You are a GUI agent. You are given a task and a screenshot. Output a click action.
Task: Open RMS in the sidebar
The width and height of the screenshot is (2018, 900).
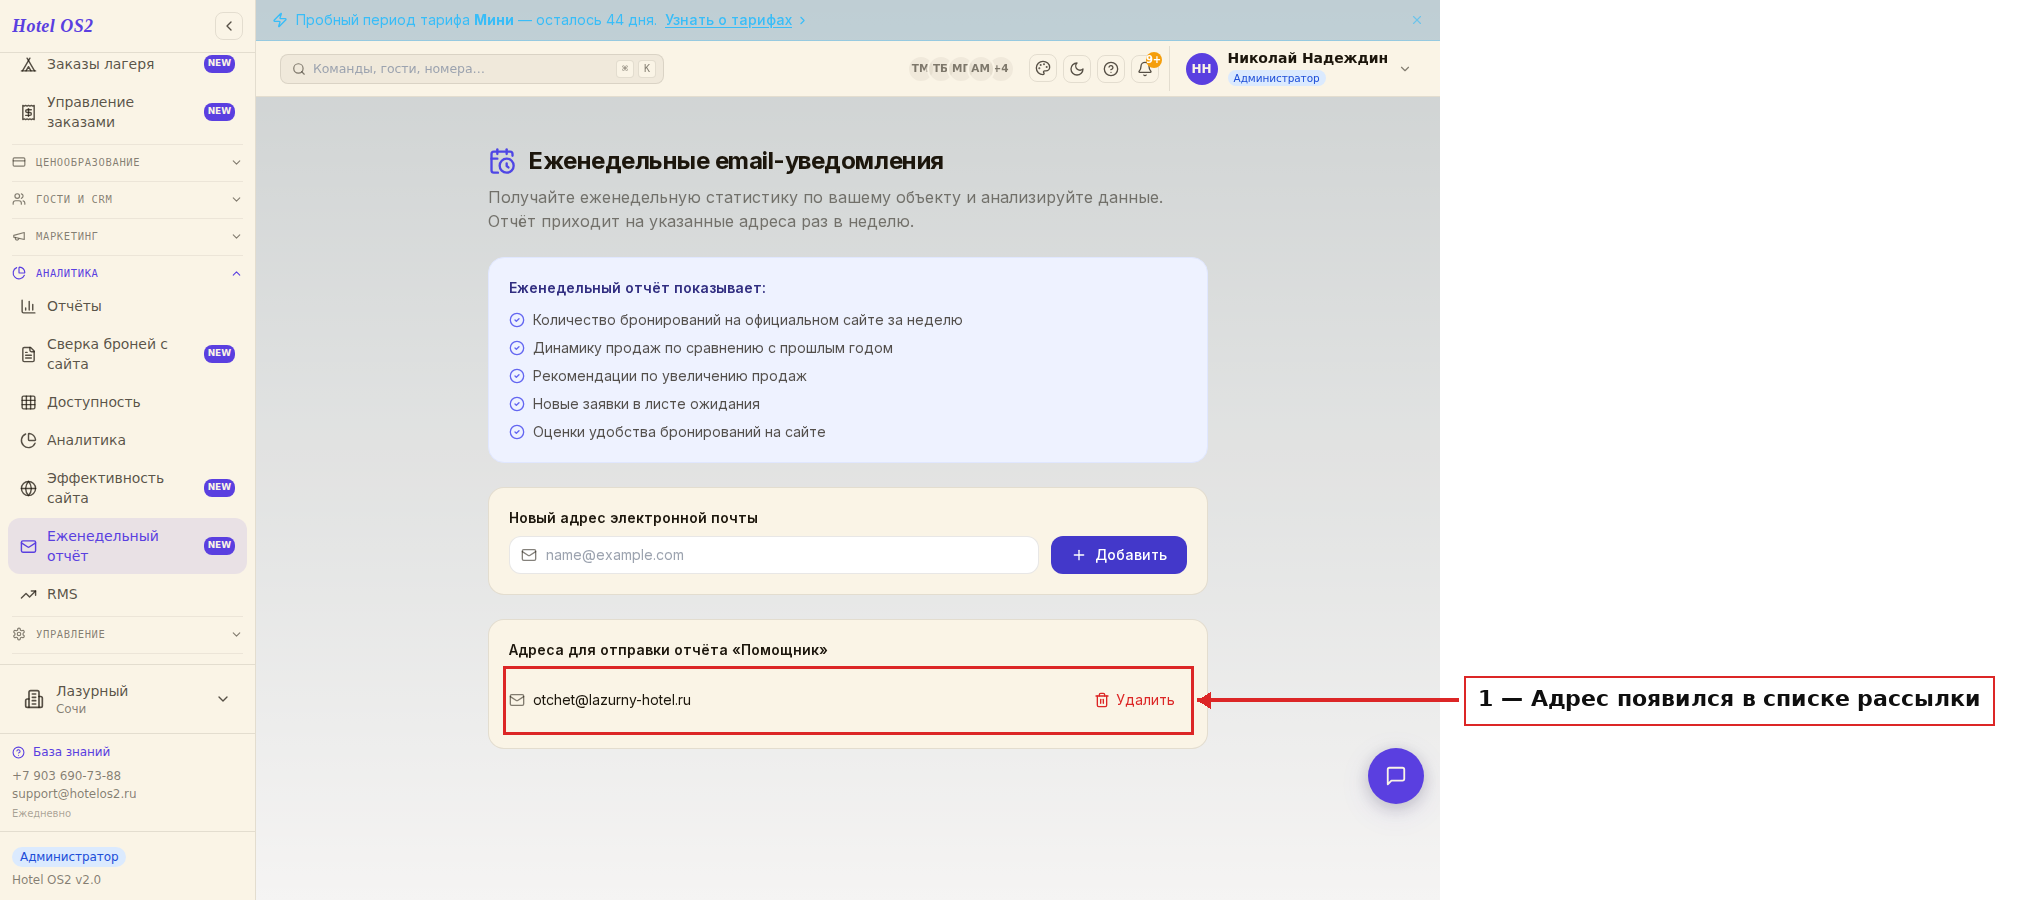[127, 594]
